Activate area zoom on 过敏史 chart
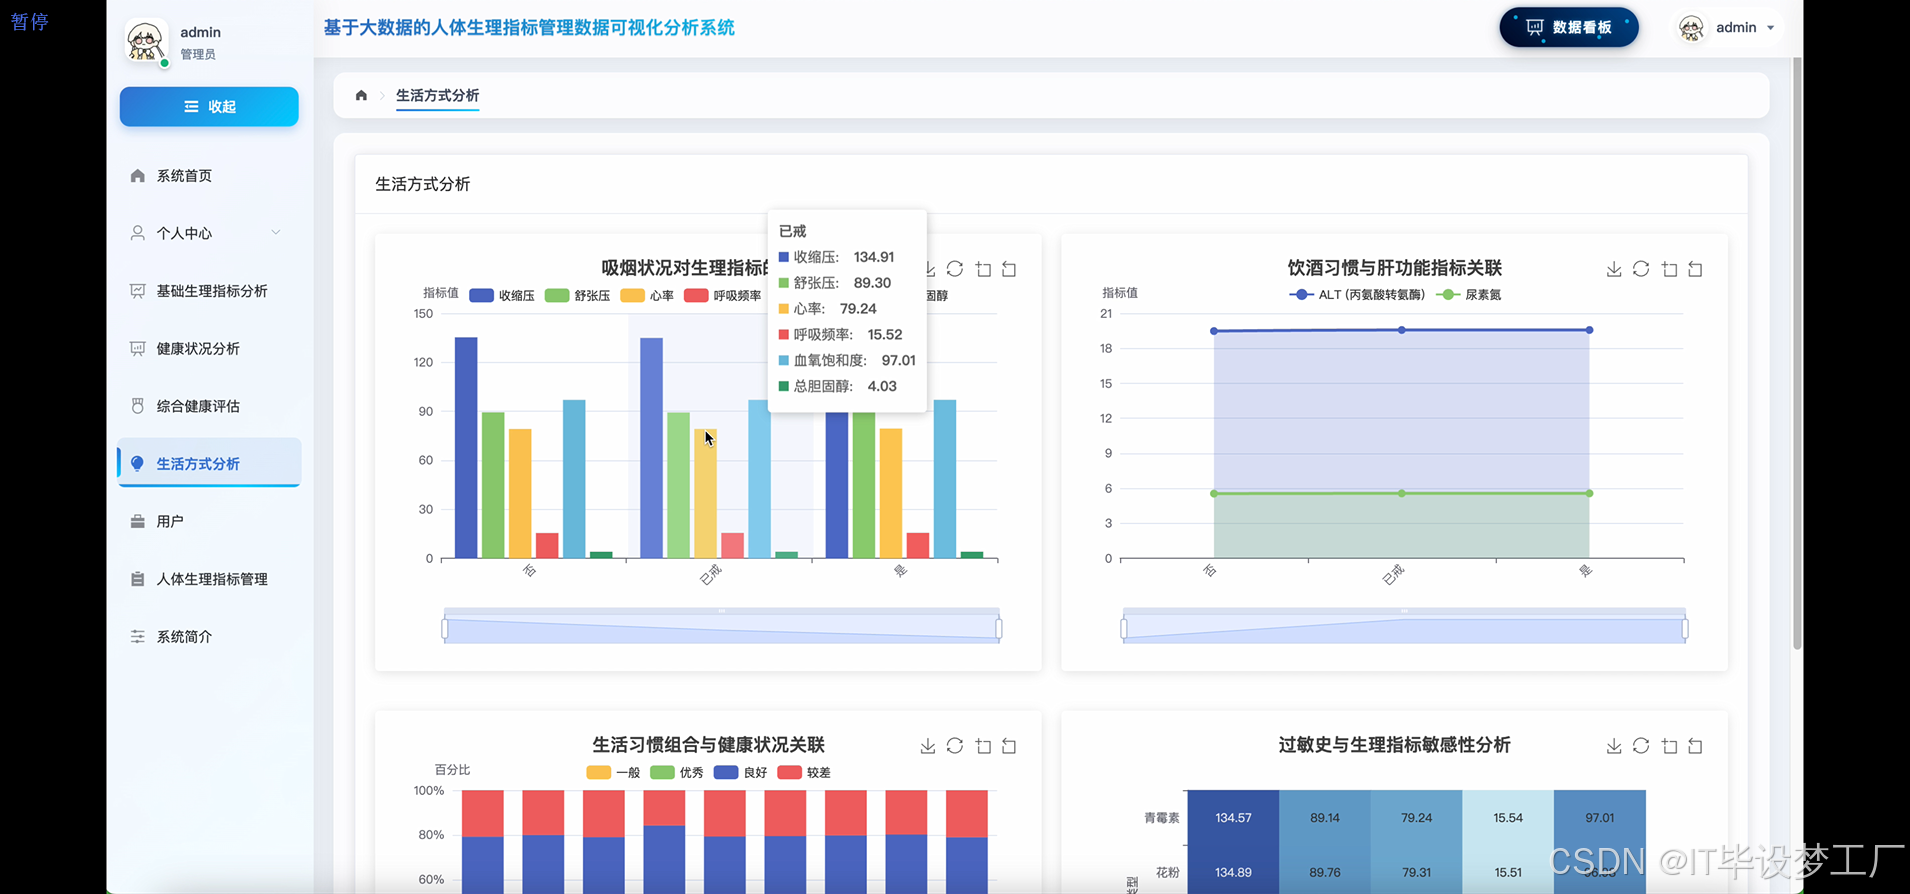Image resolution: width=1910 pixels, height=894 pixels. pyautogui.click(x=1669, y=746)
